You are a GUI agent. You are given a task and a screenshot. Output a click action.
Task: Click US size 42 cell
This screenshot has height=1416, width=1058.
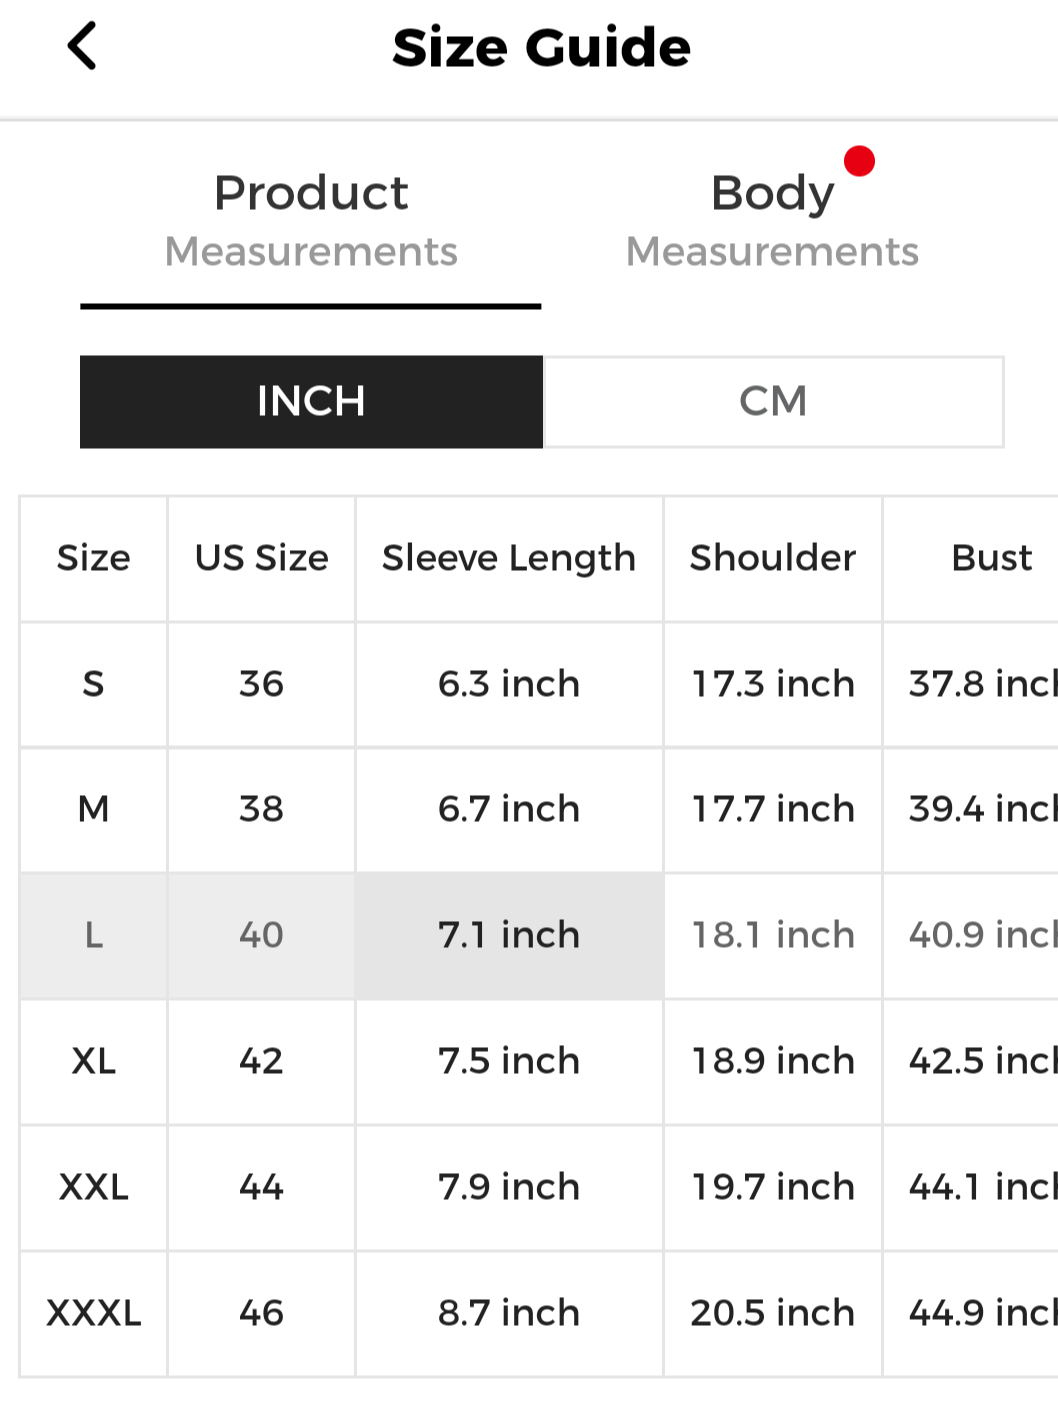pyautogui.click(x=261, y=1061)
